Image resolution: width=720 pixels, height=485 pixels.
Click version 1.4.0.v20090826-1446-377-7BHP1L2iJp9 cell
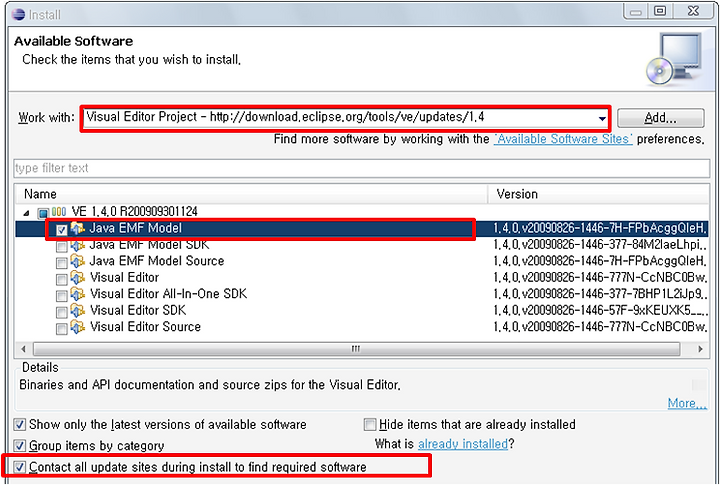(601, 294)
